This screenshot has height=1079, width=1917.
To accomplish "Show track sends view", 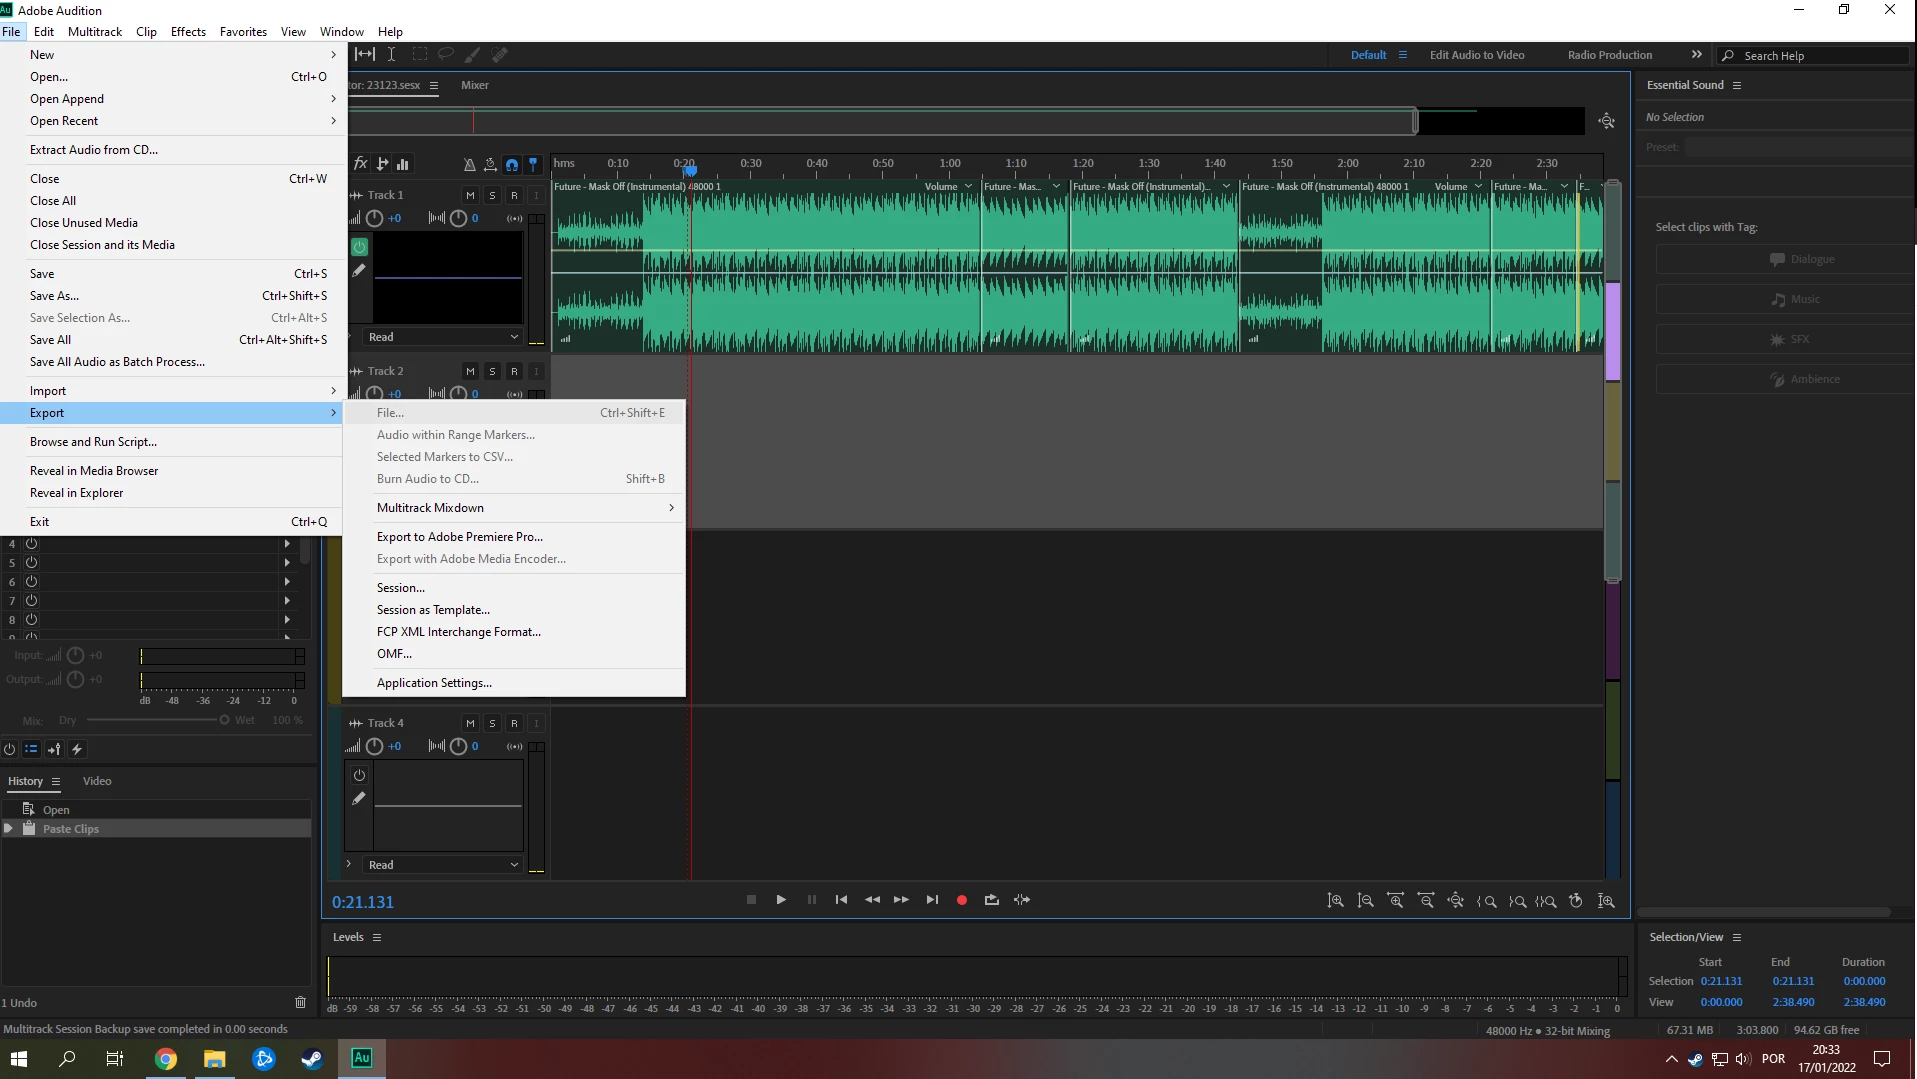I will (383, 164).
